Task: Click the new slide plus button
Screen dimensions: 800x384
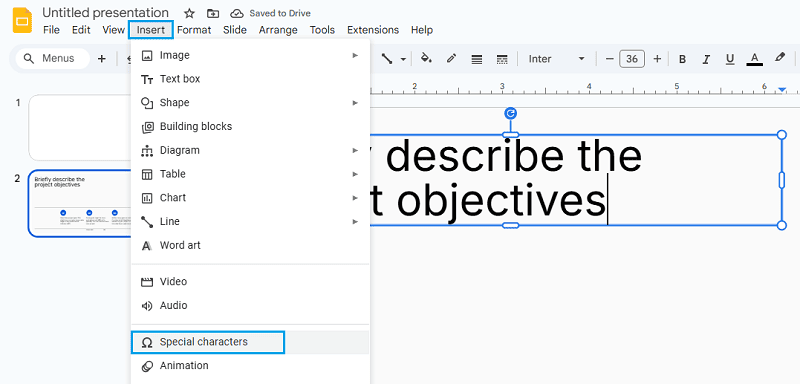Action: tap(102, 59)
